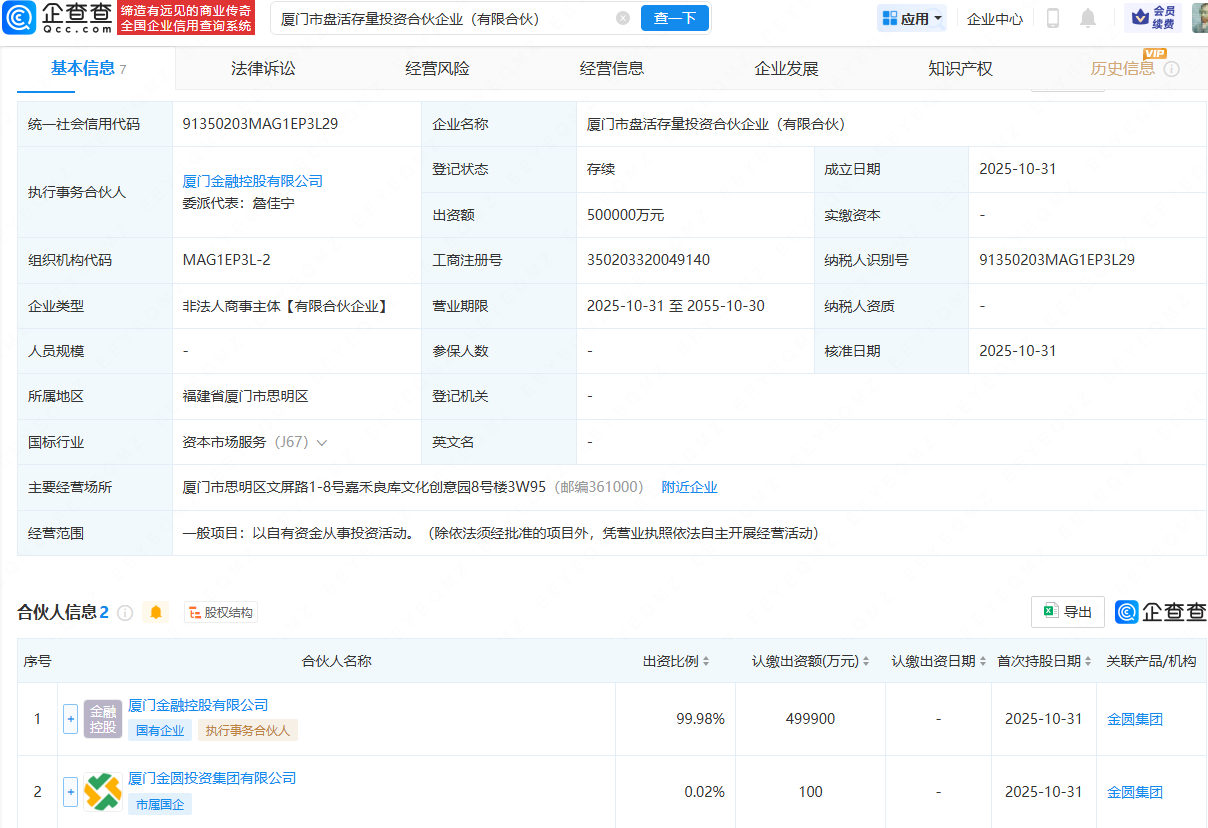Screen dimensions: 1208x828
Task: Sort by 出资比例 column
Action: tap(706, 662)
